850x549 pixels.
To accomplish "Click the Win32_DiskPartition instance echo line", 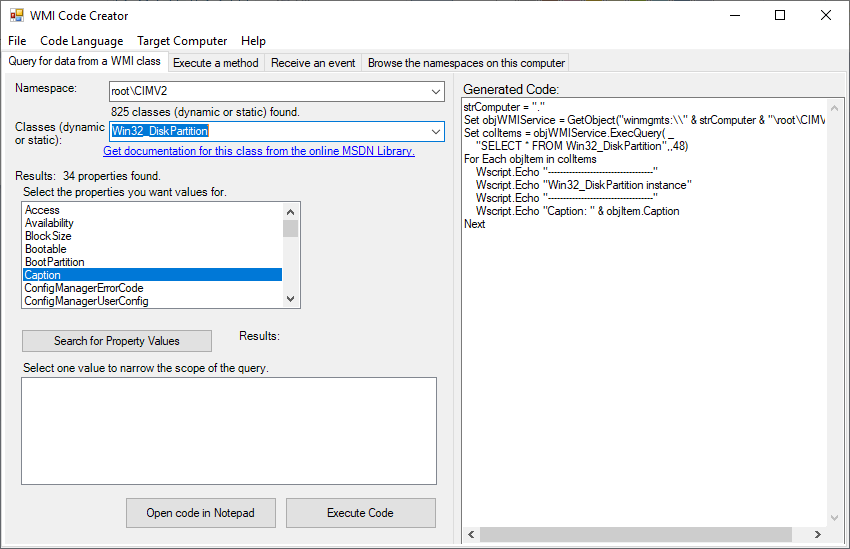I will pyautogui.click(x=584, y=185).
